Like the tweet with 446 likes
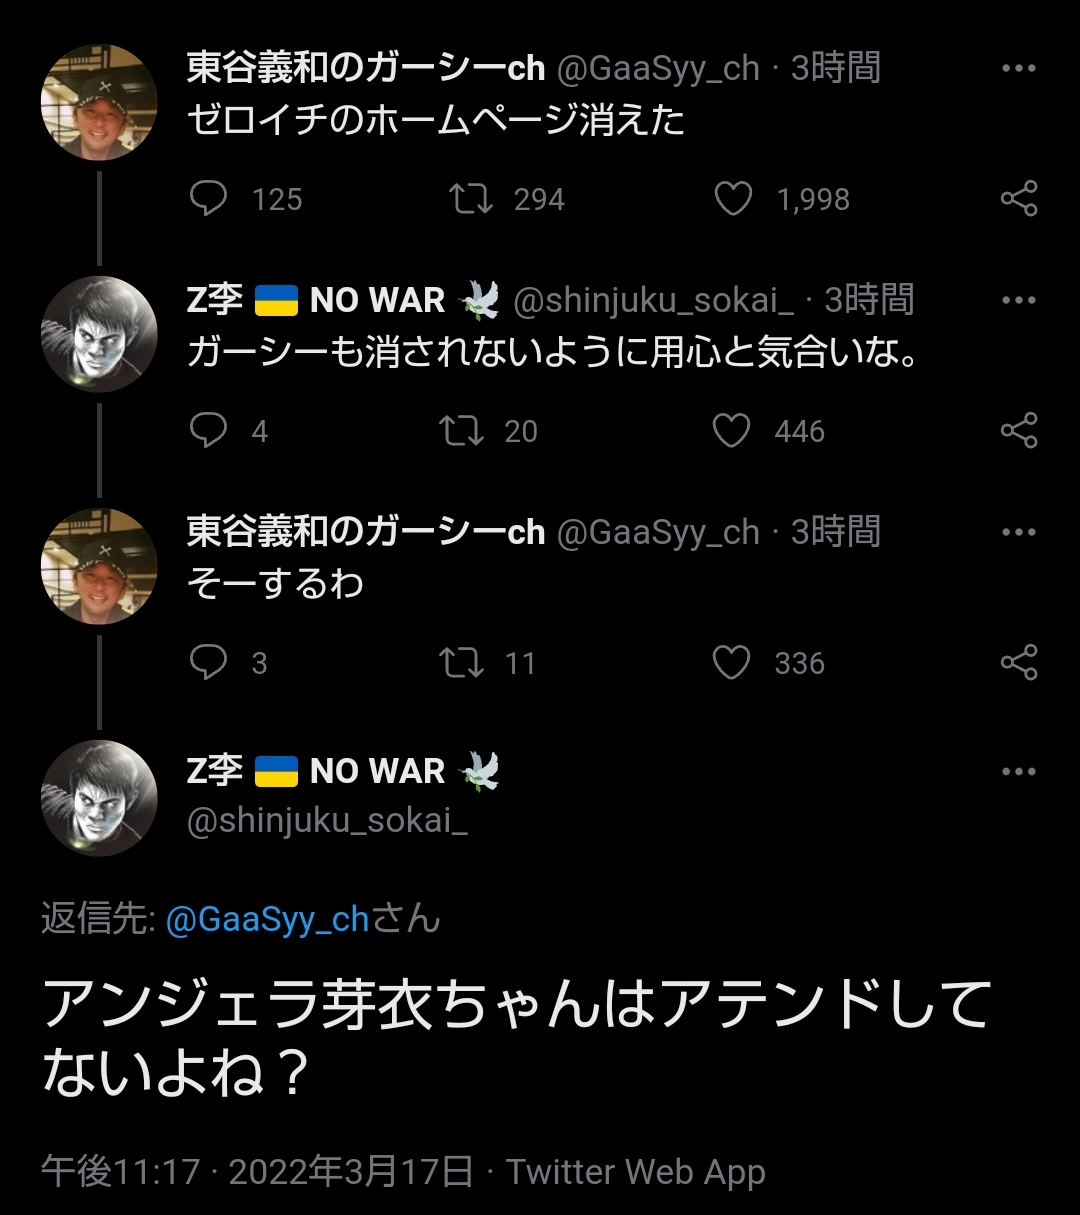Viewport: 1080px width, 1215px height. point(731,431)
